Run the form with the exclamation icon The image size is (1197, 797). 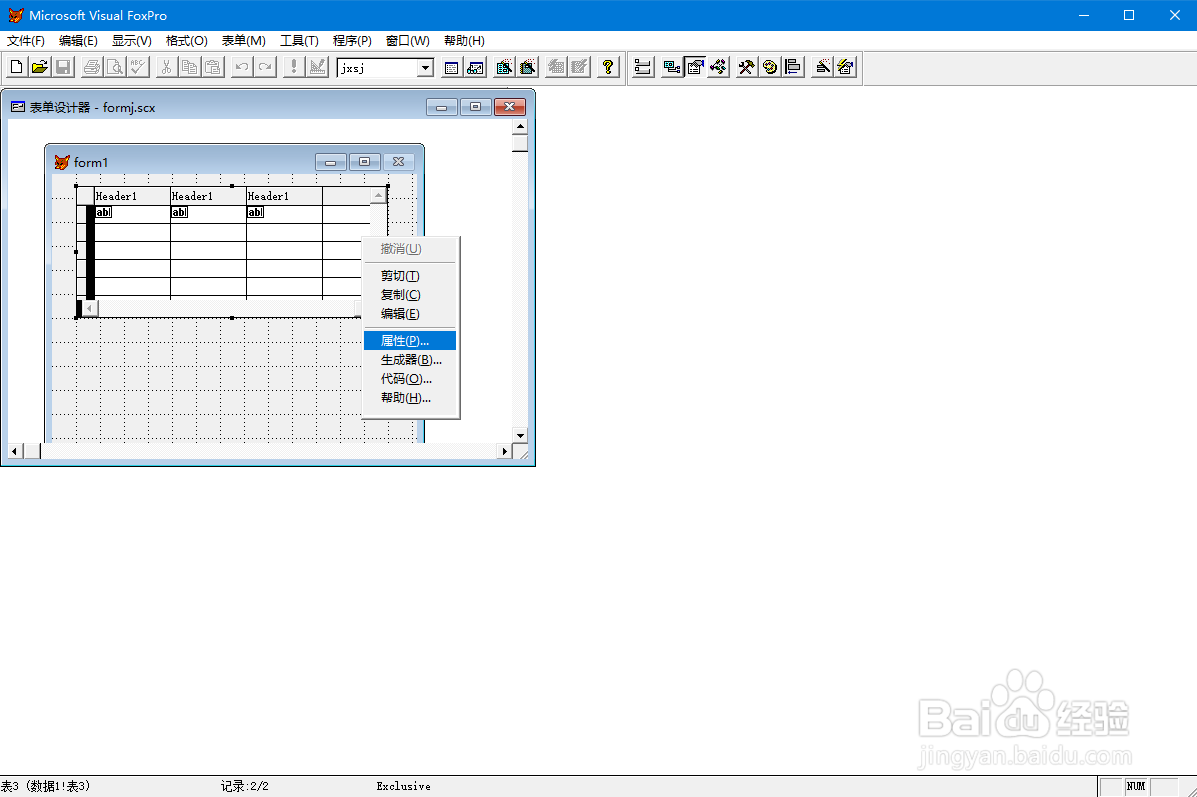click(293, 67)
